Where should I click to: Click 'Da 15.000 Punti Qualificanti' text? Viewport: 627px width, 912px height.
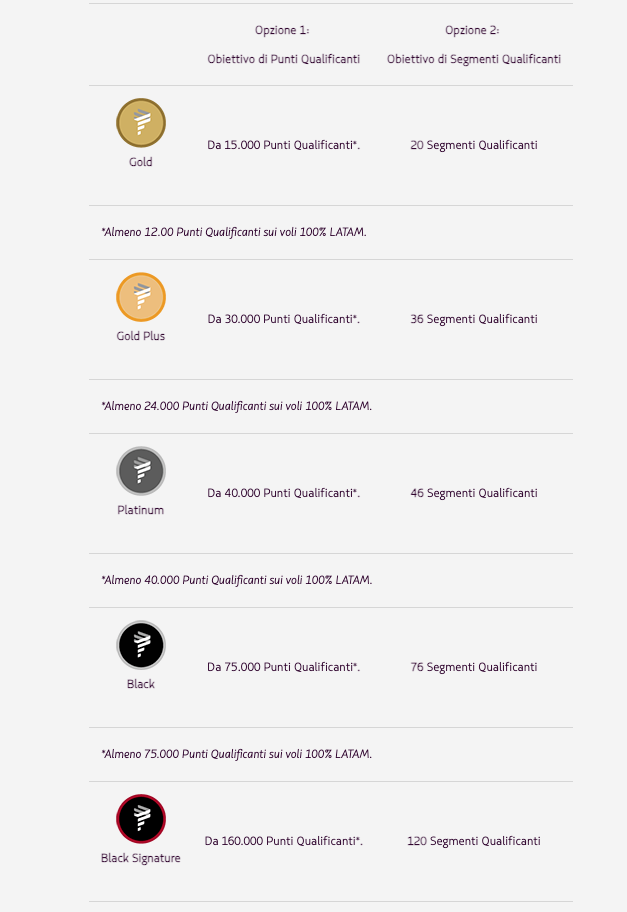pyautogui.click(x=283, y=145)
